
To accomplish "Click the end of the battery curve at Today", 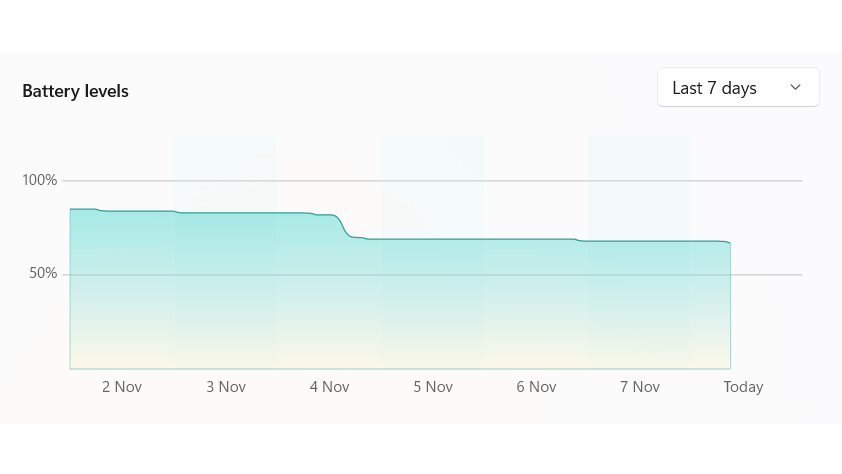I will pyautogui.click(x=730, y=243).
